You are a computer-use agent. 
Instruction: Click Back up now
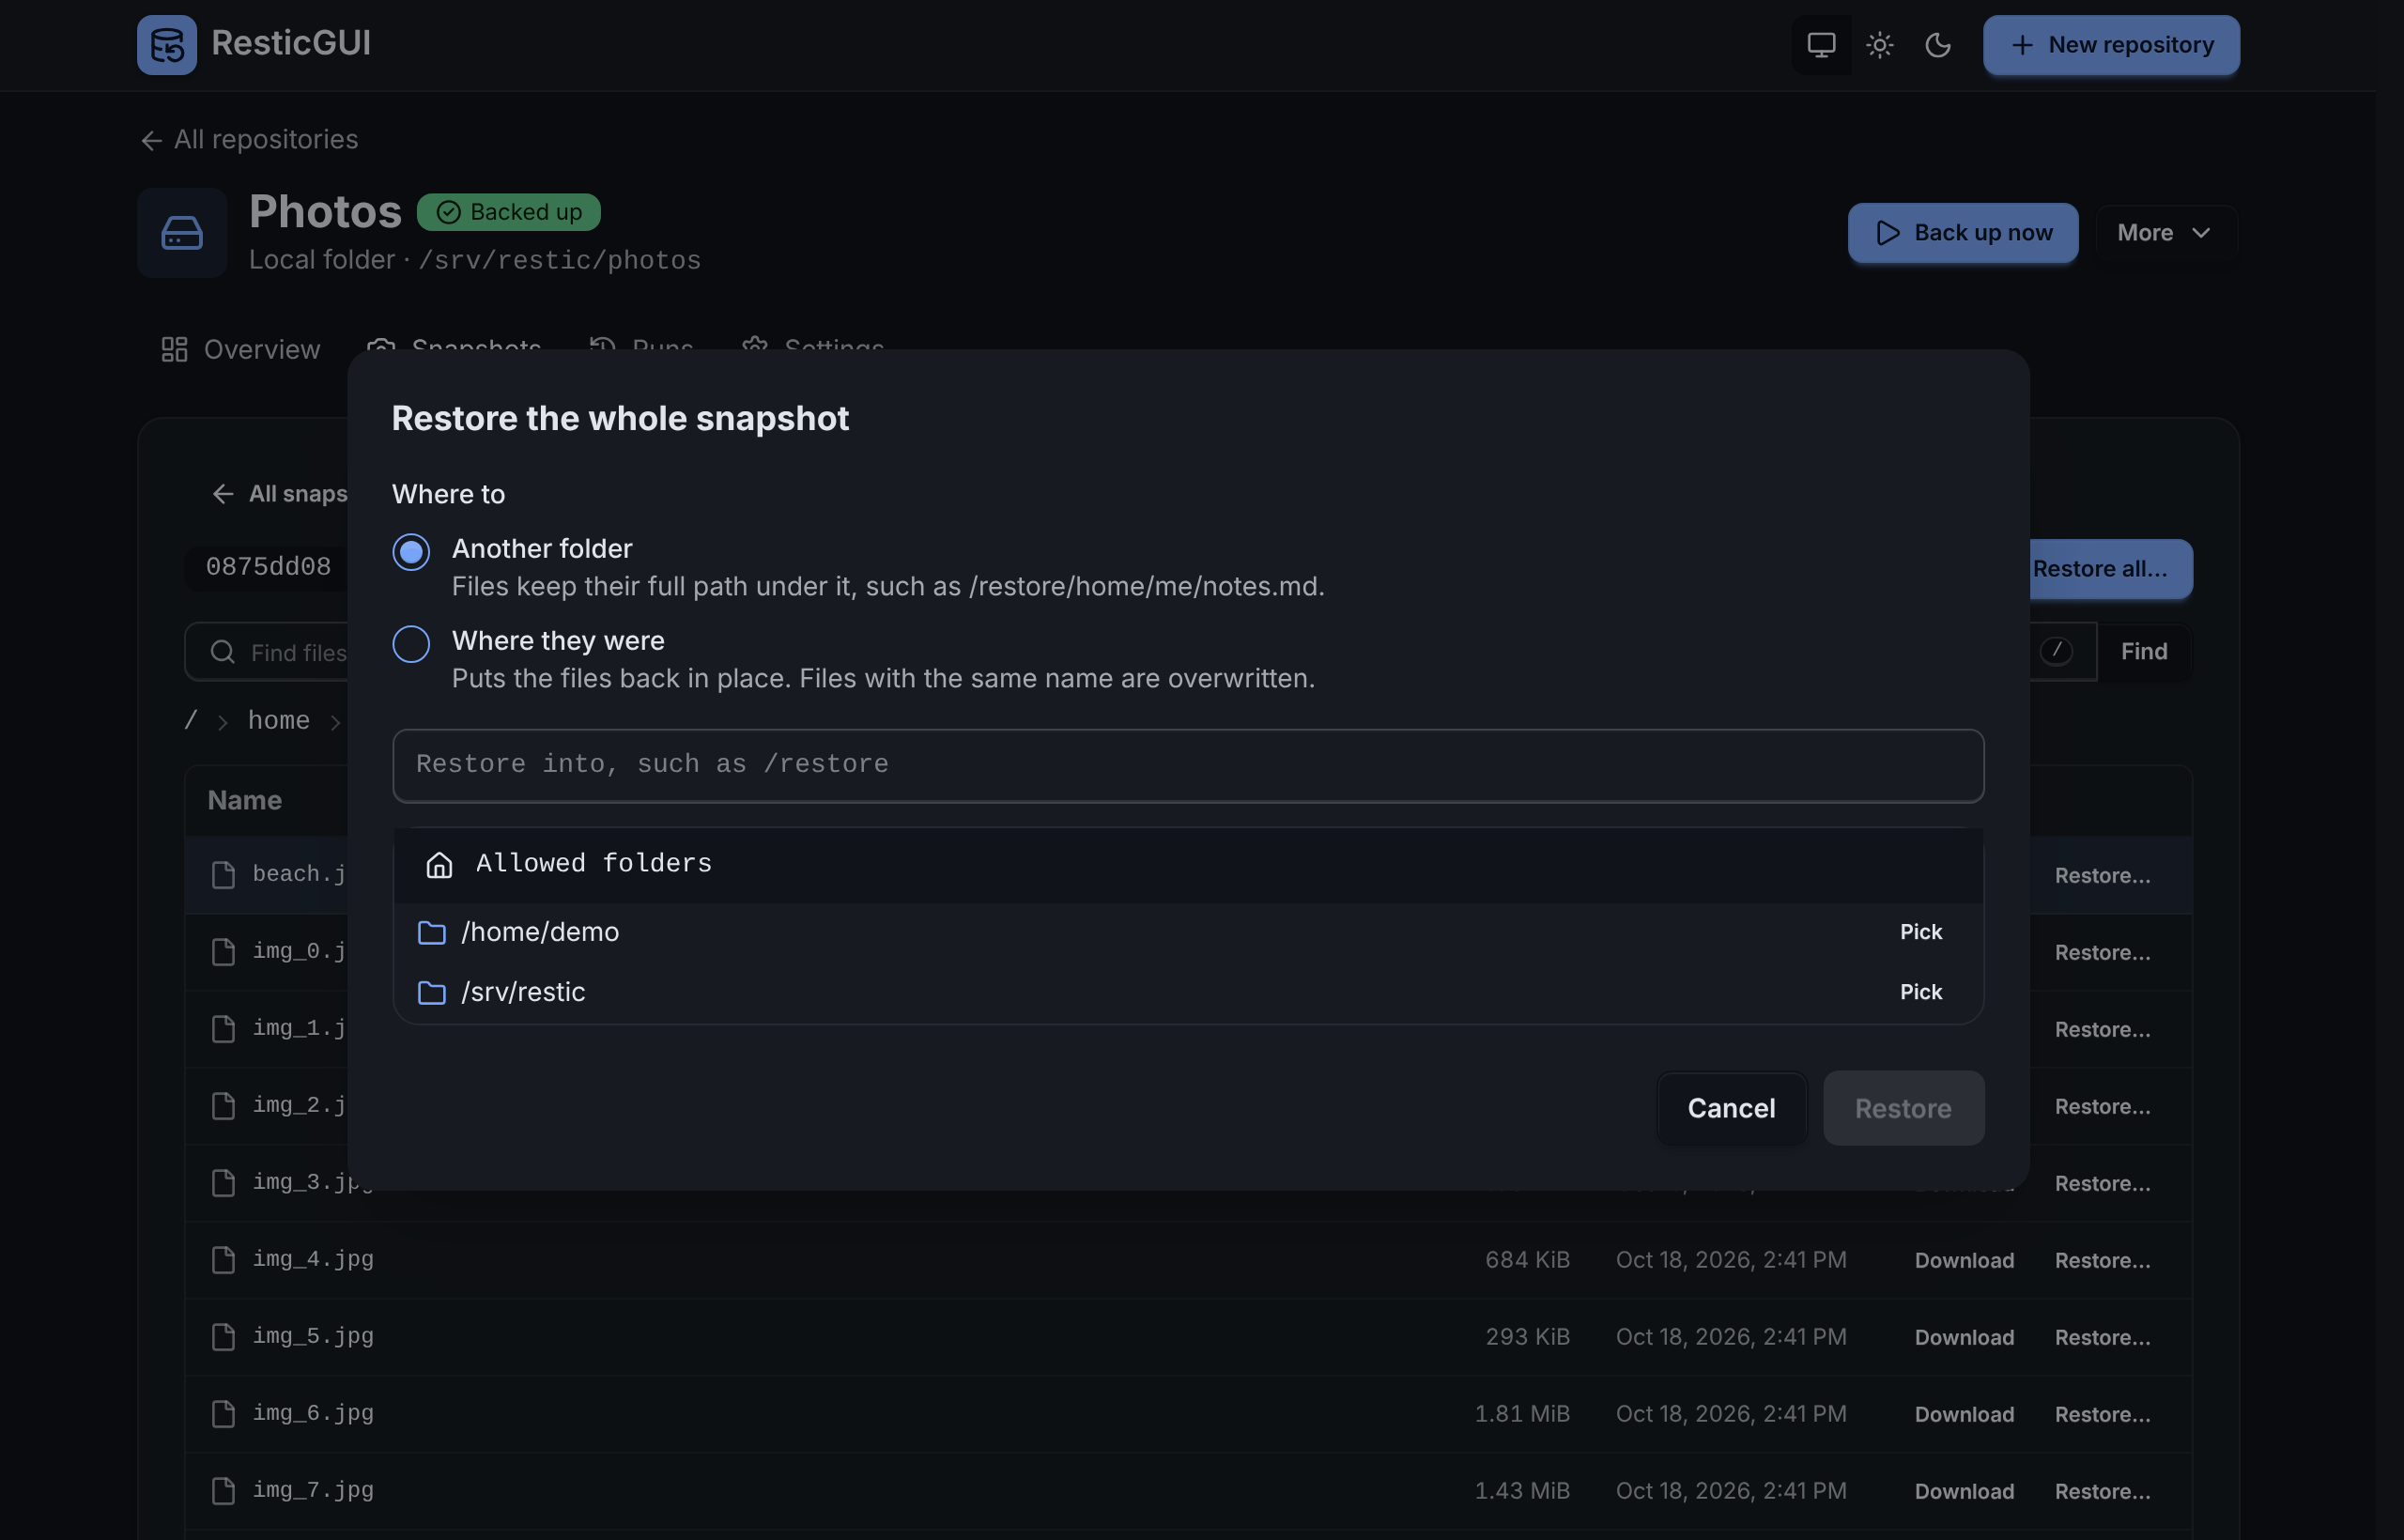[x=1962, y=233]
